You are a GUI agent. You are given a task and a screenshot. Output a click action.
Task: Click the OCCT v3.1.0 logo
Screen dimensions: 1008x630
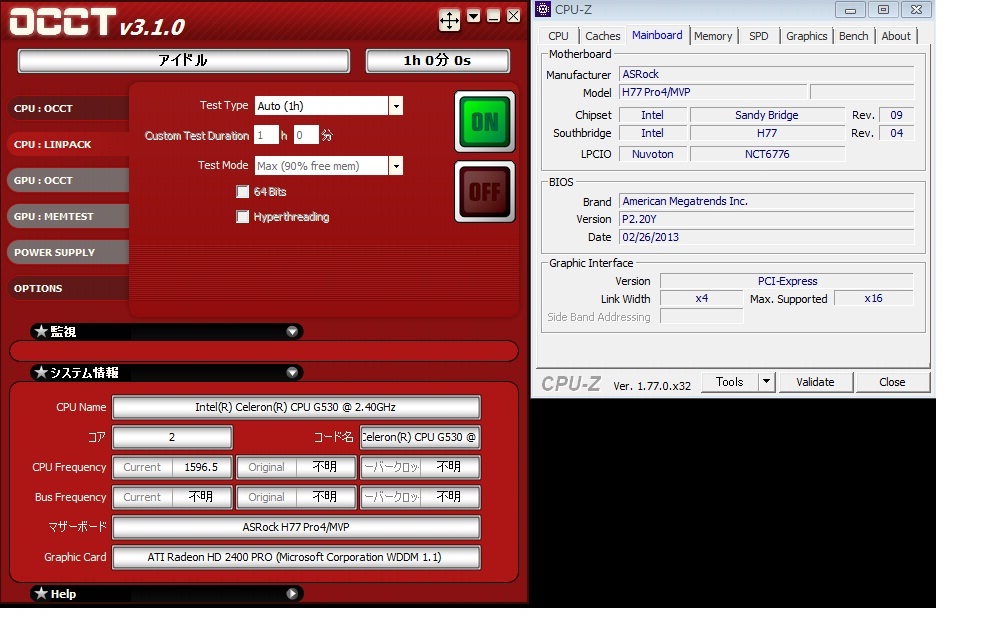(97, 23)
